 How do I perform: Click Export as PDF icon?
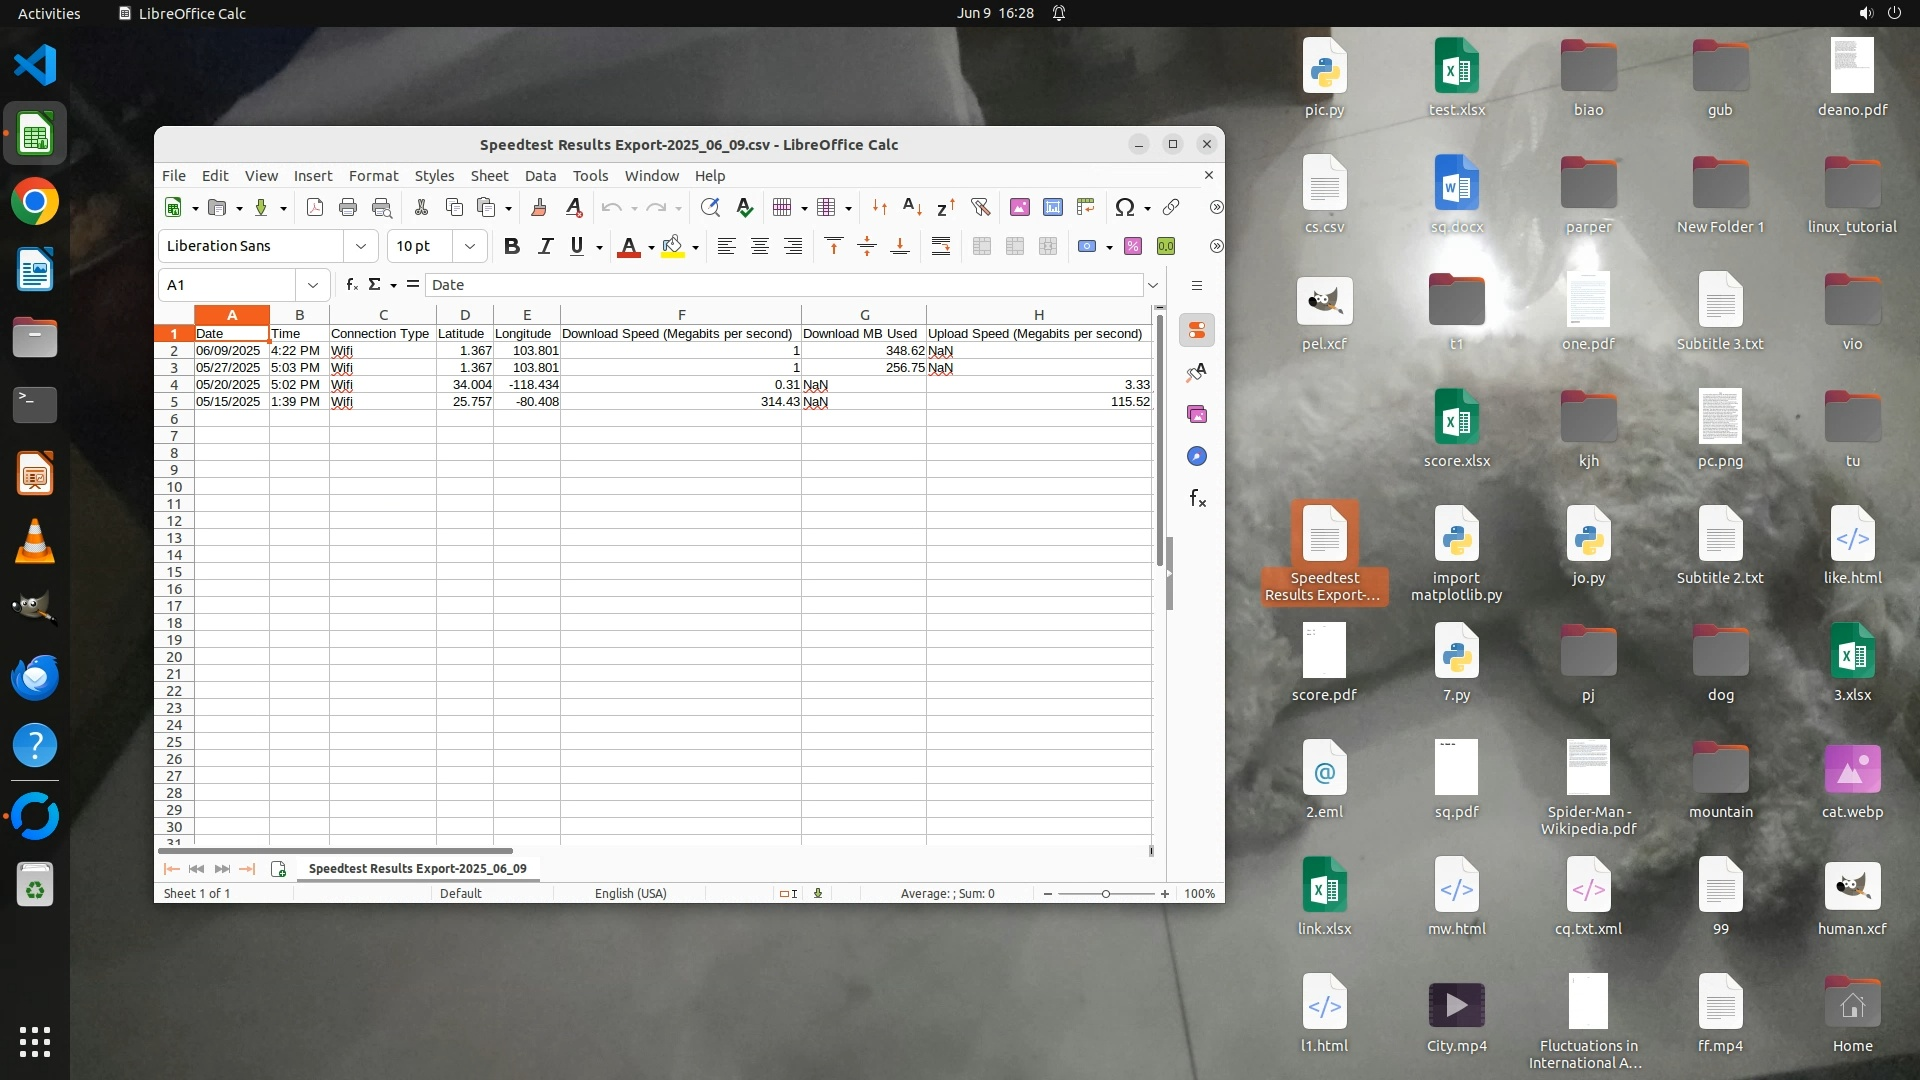pos(315,207)
